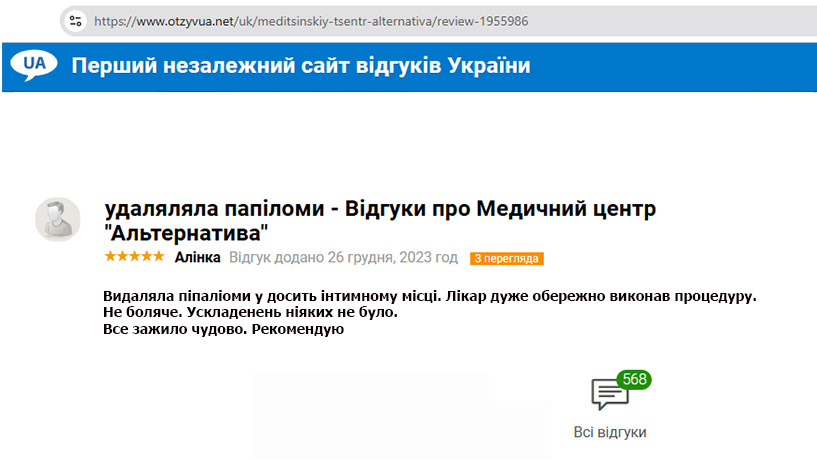The image size is (817, 460).
Task: Click the line "Все зажило чудово. Рекомендую"
Action: click(223, 329)
